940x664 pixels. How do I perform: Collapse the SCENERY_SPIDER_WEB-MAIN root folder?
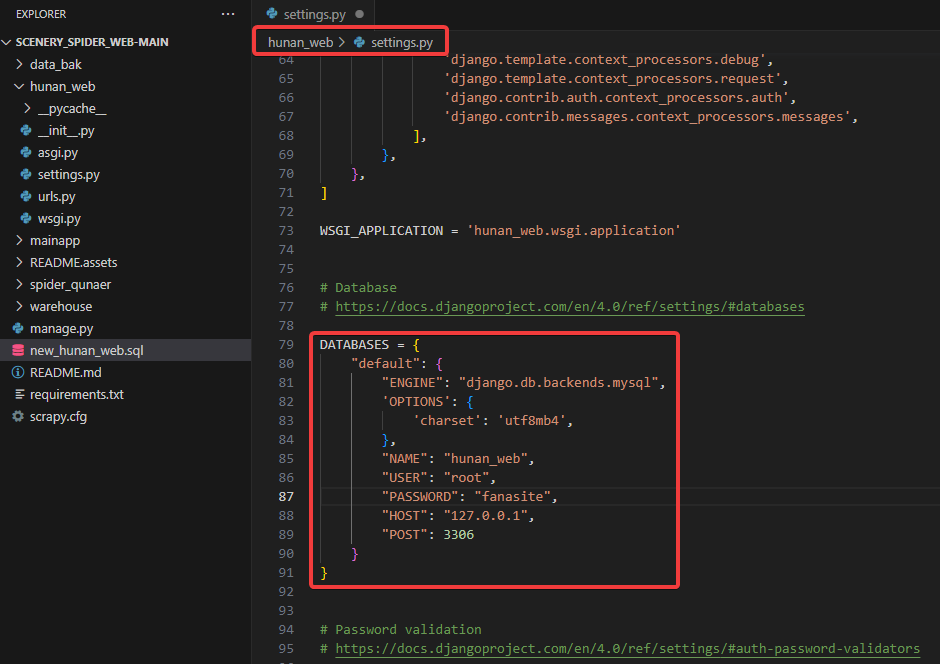pyautogui.click(x=8, y=42)
